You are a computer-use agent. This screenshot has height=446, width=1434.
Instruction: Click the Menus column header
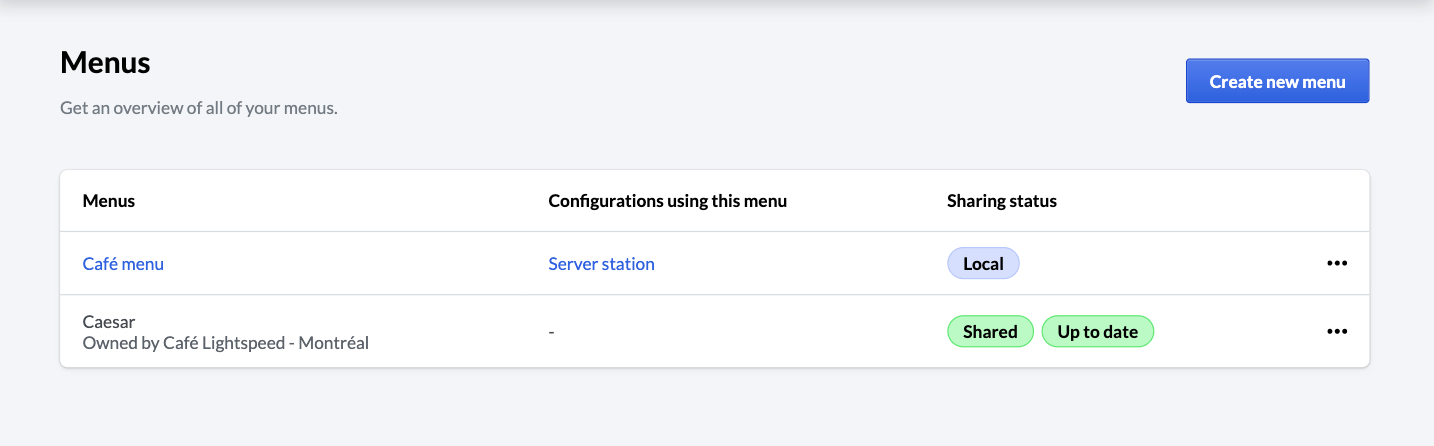tap(108, 201)
